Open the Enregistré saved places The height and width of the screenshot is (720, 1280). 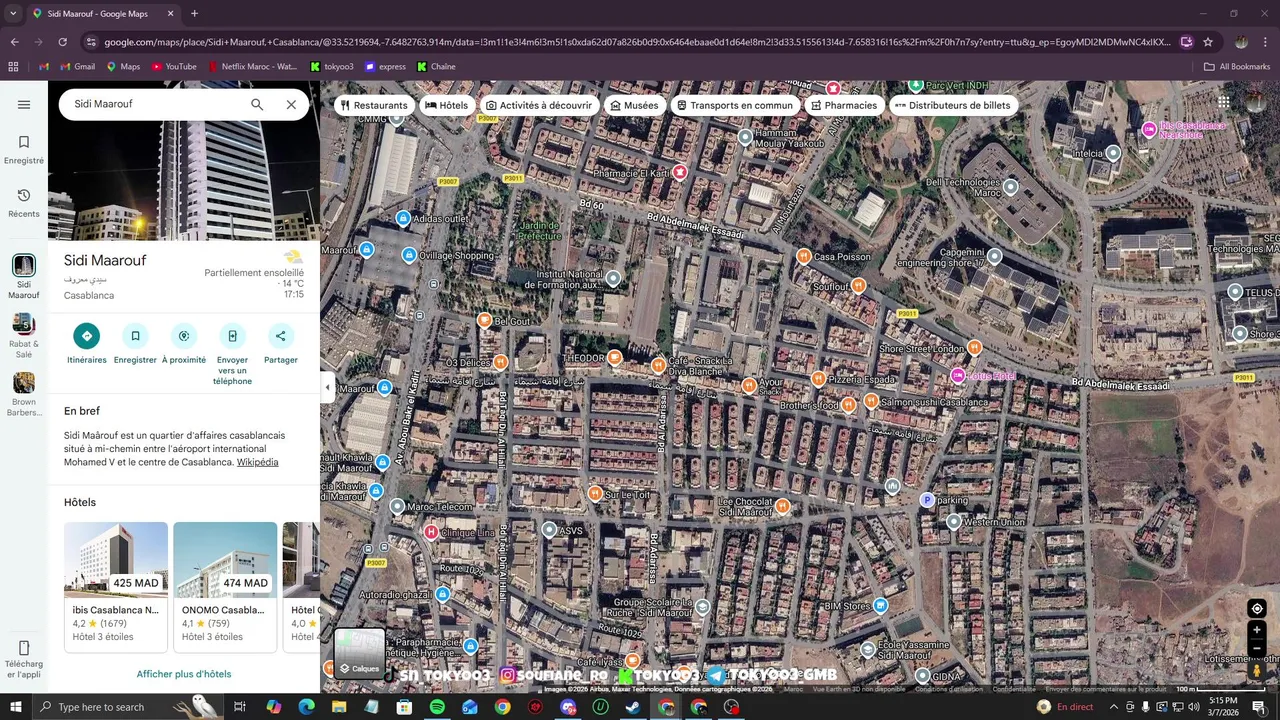pos(24,149)
